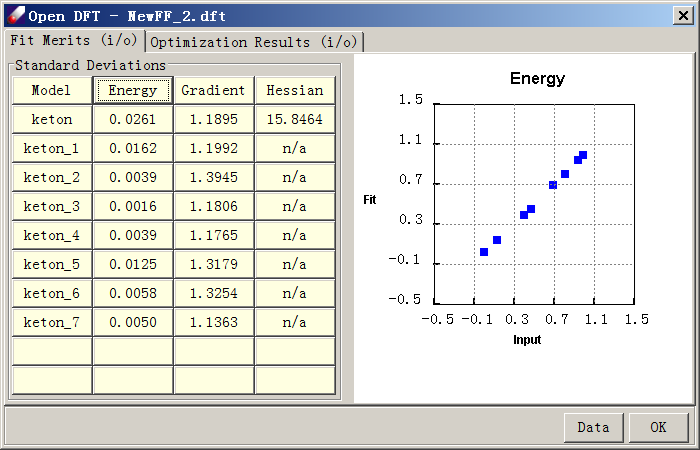Click energy value 0.0125 for keton_5
Image resolution: width=700 pixels, height=450 pixels.
tap(133, 264)
